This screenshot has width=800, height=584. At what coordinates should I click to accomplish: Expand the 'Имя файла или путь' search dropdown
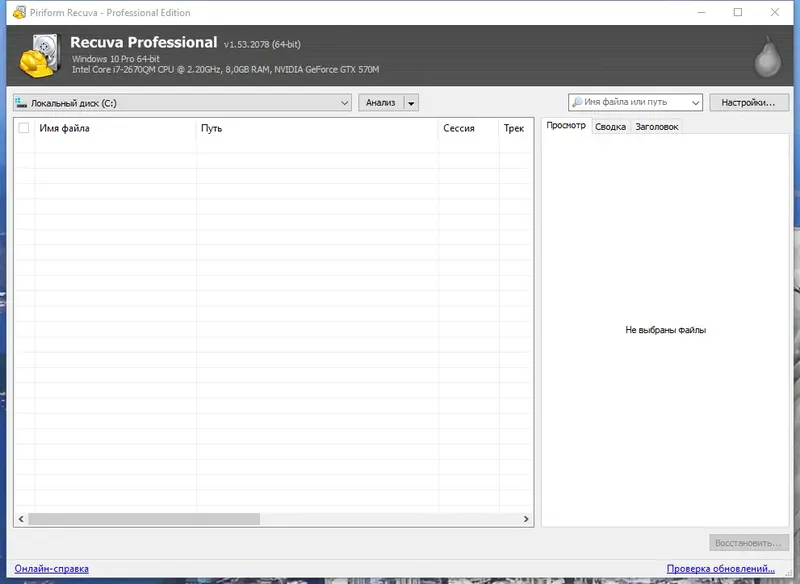(697, 101)
